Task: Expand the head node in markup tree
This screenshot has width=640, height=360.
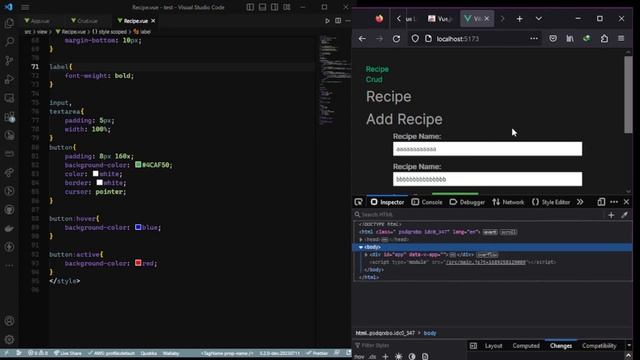Action: point(361,240)
